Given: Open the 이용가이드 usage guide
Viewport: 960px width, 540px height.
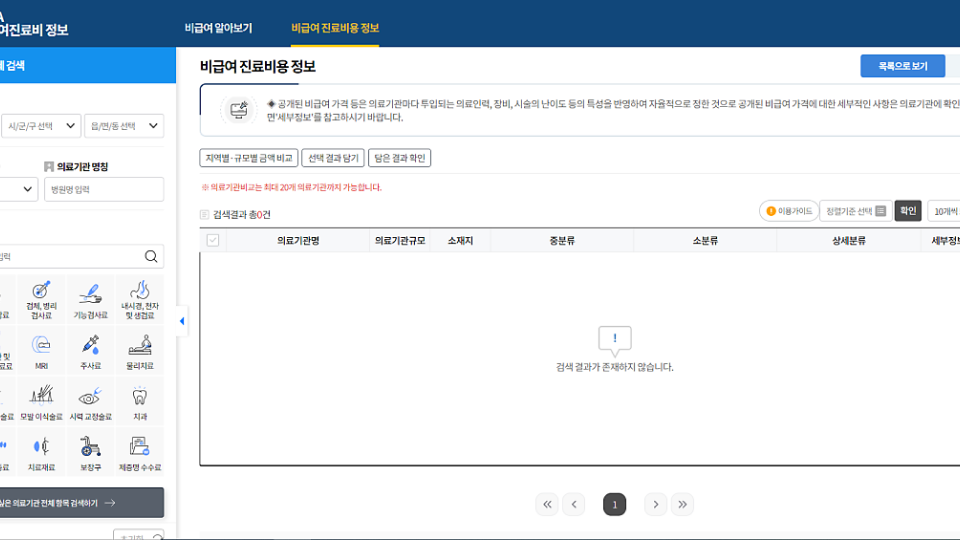Looking at the screenshot, I should (789, 211).
